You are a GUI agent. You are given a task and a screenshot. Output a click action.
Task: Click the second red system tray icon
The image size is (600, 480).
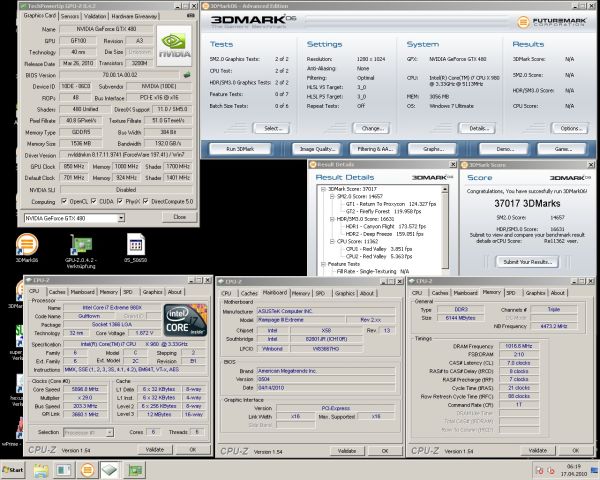point(551,470)
